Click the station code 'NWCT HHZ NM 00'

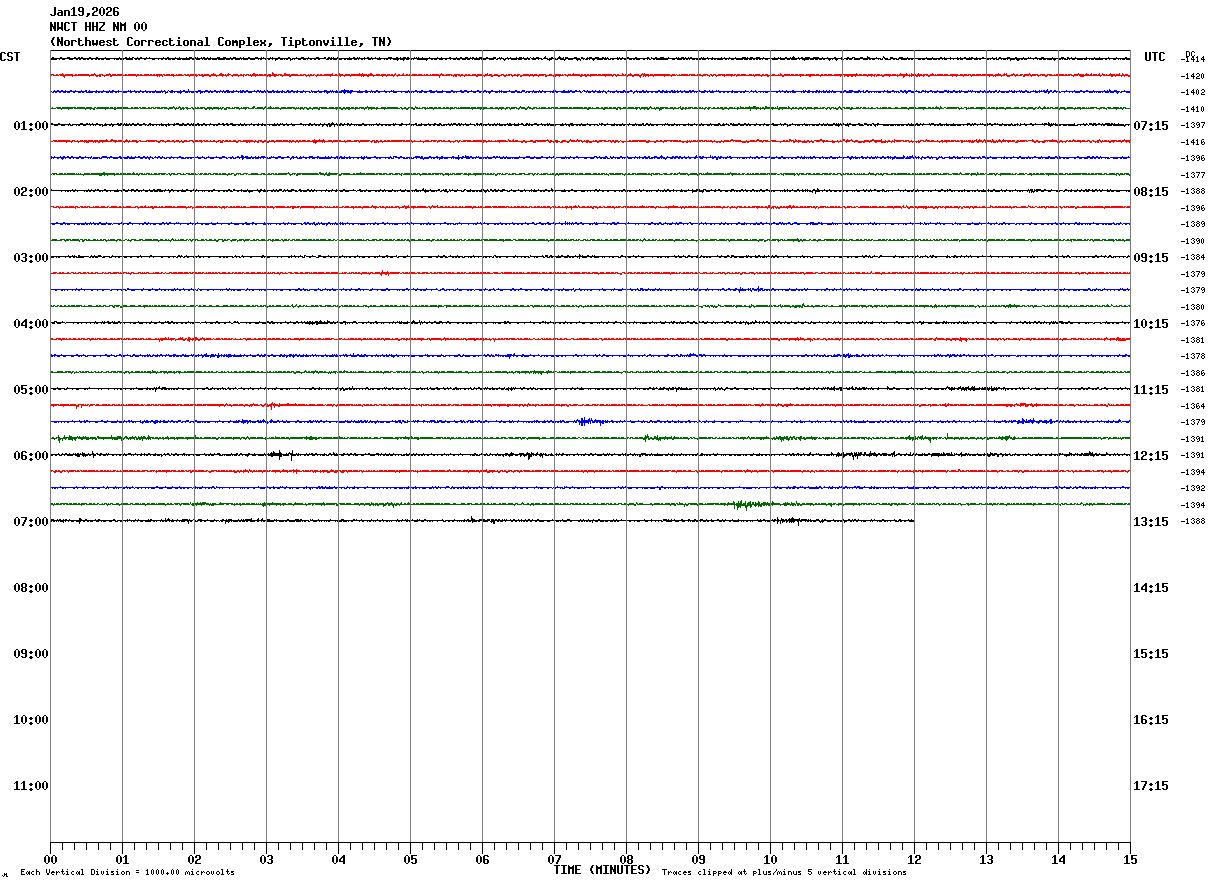[x=98, y=27]
